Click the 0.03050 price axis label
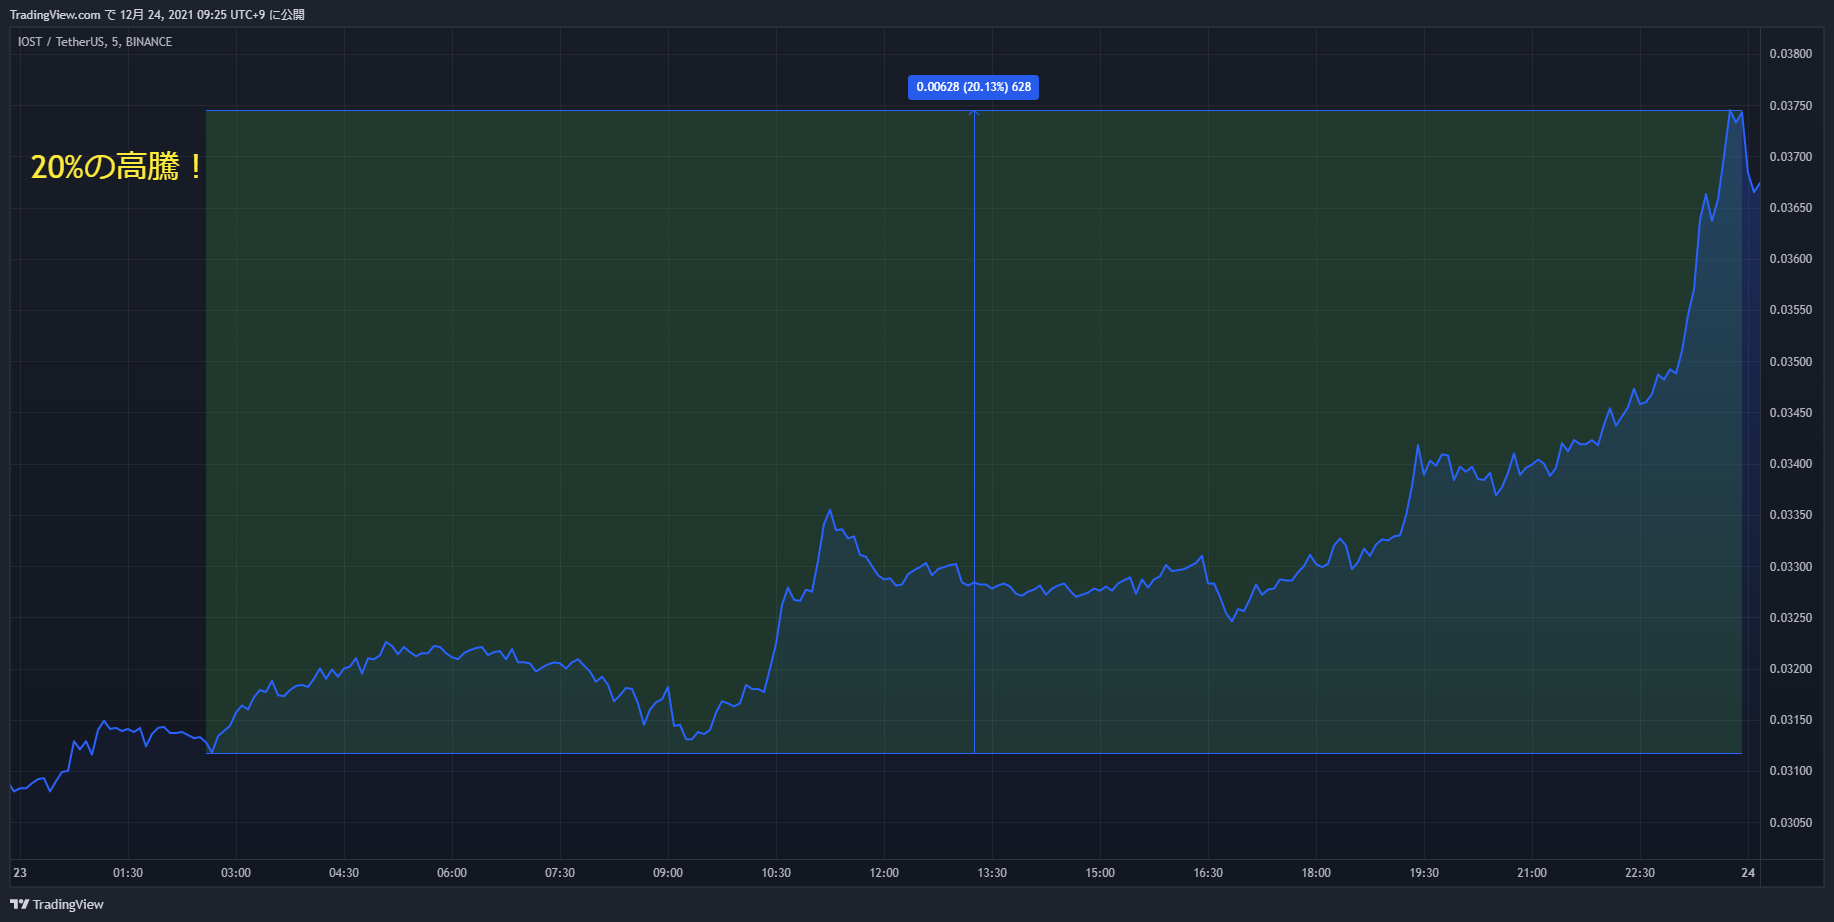This screenshot has width=1834, height=922. [x=1790, y=823]
